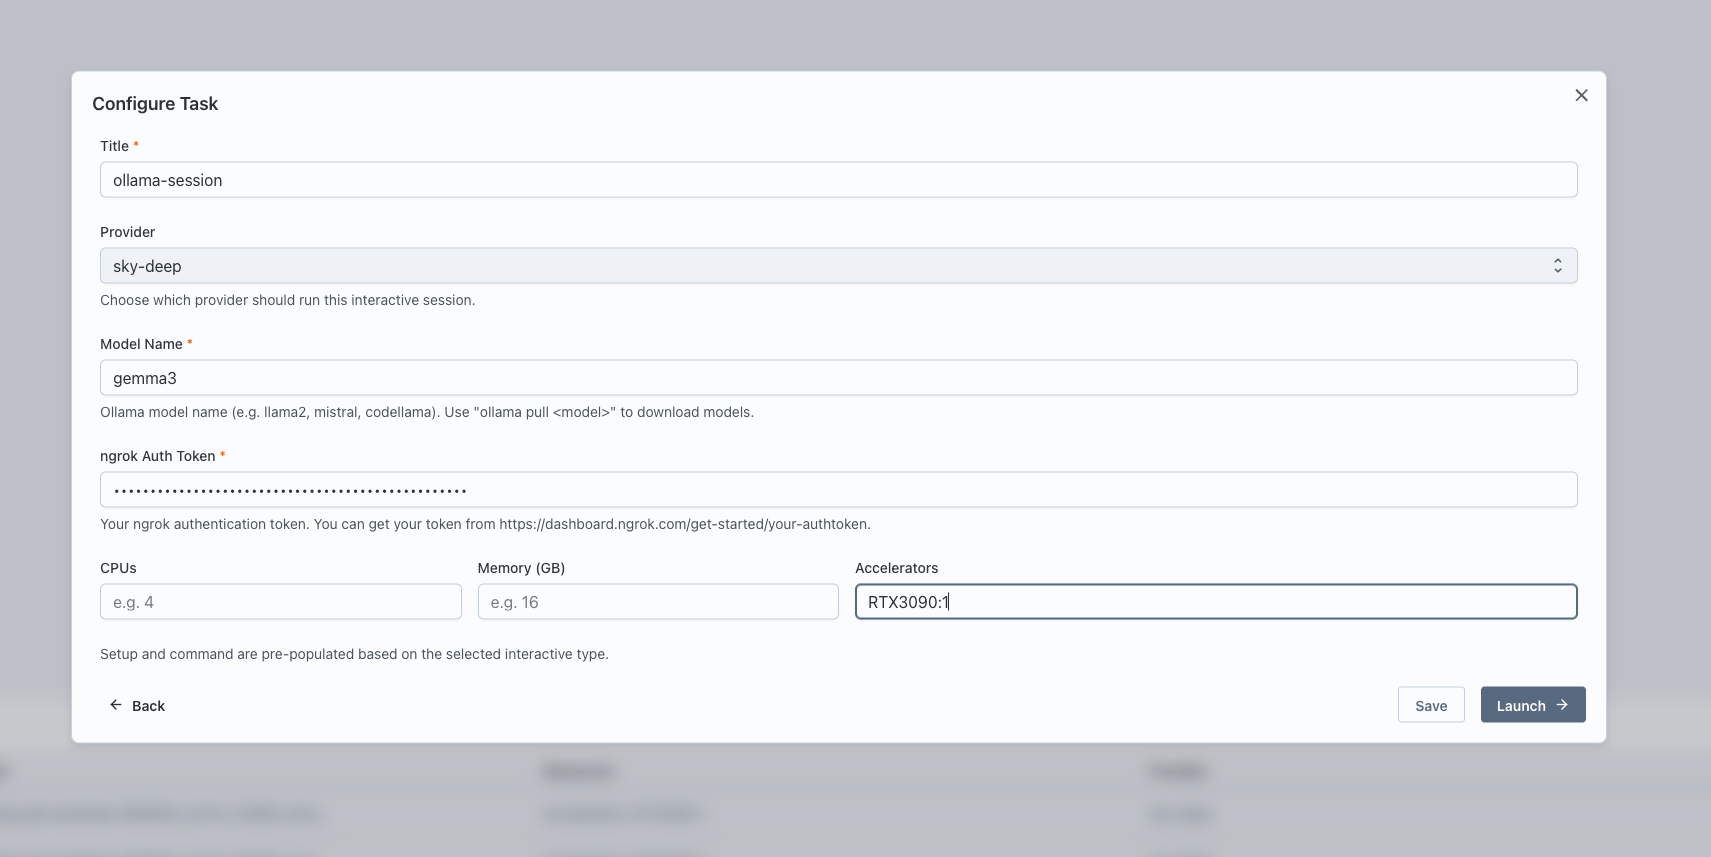Click the Memory (GB) input box

(x=658, y=602)
